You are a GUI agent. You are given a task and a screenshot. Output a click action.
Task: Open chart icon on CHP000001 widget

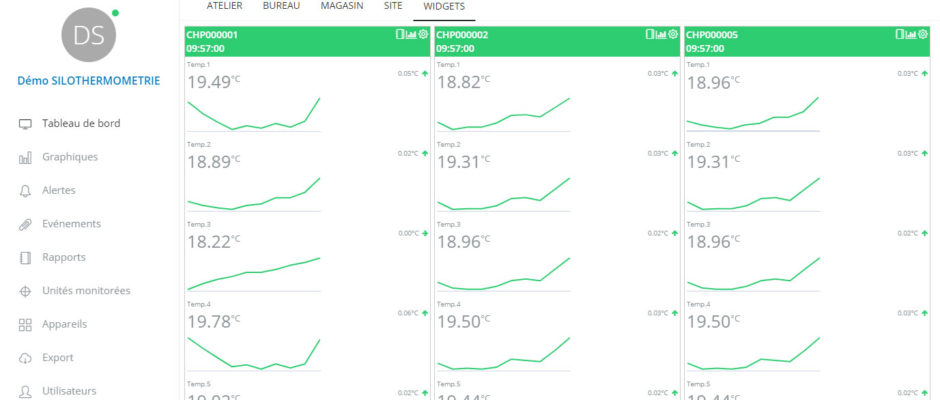[x=411, y=34]
